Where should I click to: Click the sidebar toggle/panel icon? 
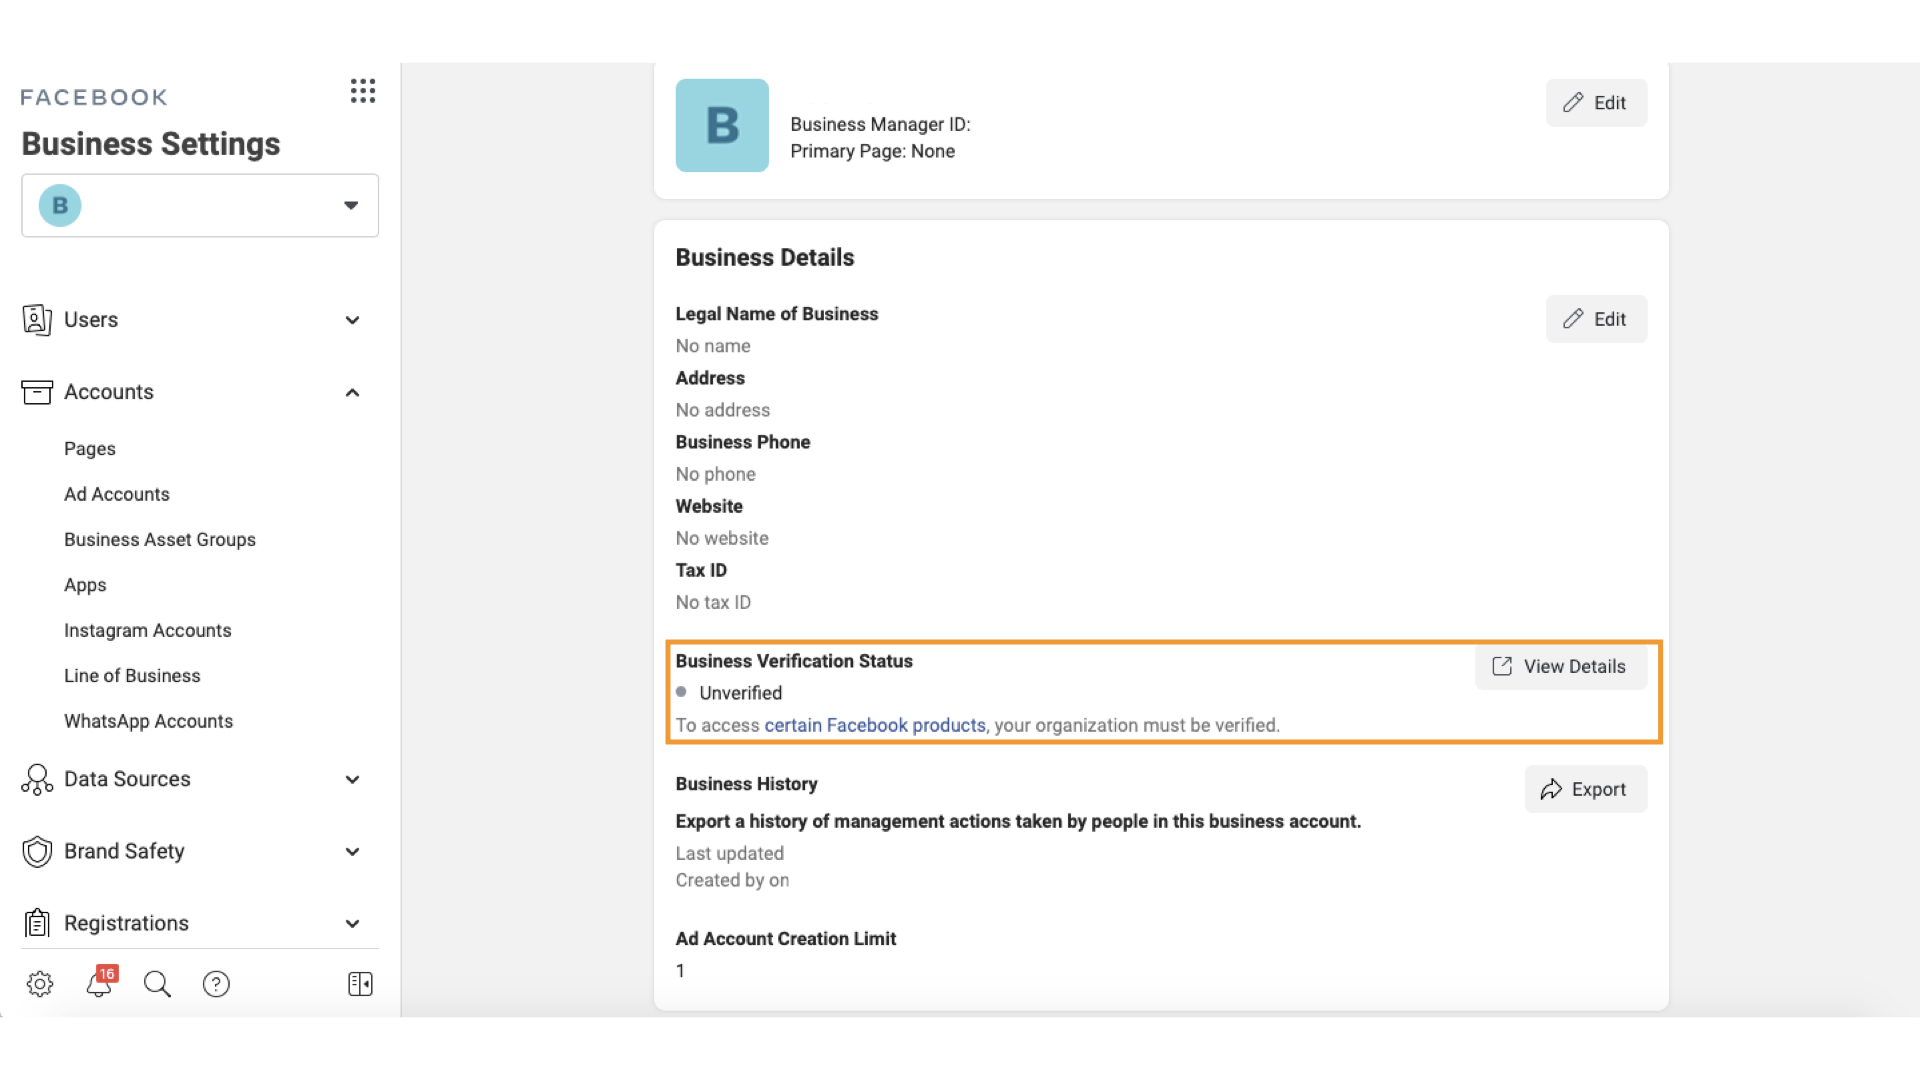coord(360,982)
